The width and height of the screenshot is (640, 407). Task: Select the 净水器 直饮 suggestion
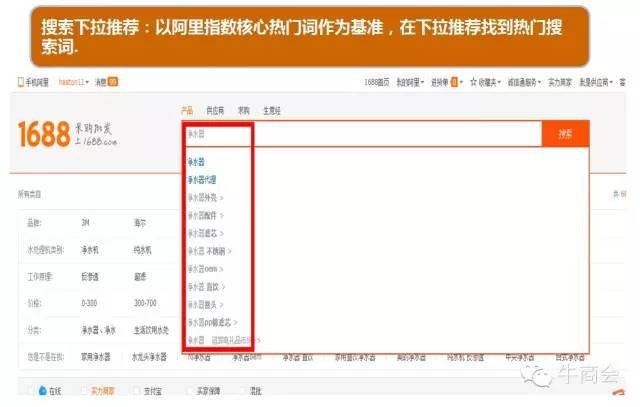(x=203, y=287)
